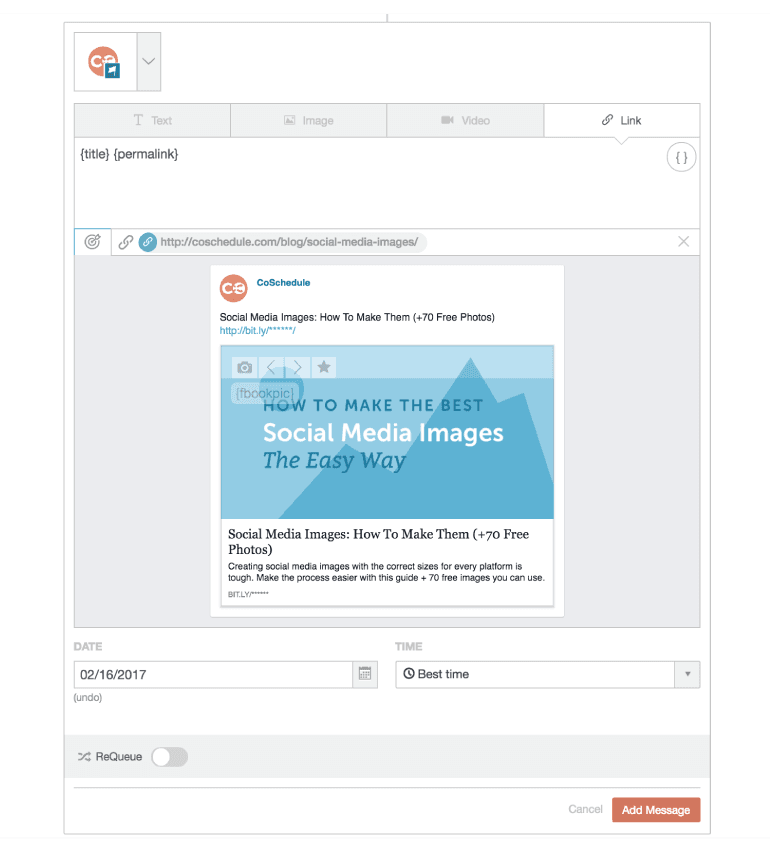Click the CoSchedule logo in post preview
This screenshot has width=770, height=857.
233,288
